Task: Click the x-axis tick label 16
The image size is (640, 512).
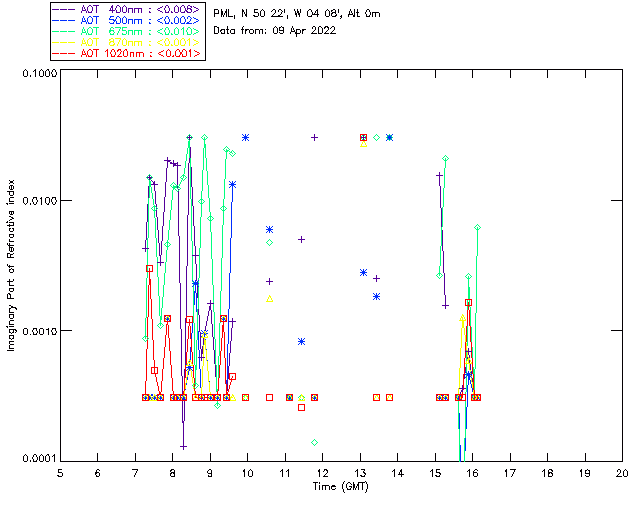Action: coord(473,473)
